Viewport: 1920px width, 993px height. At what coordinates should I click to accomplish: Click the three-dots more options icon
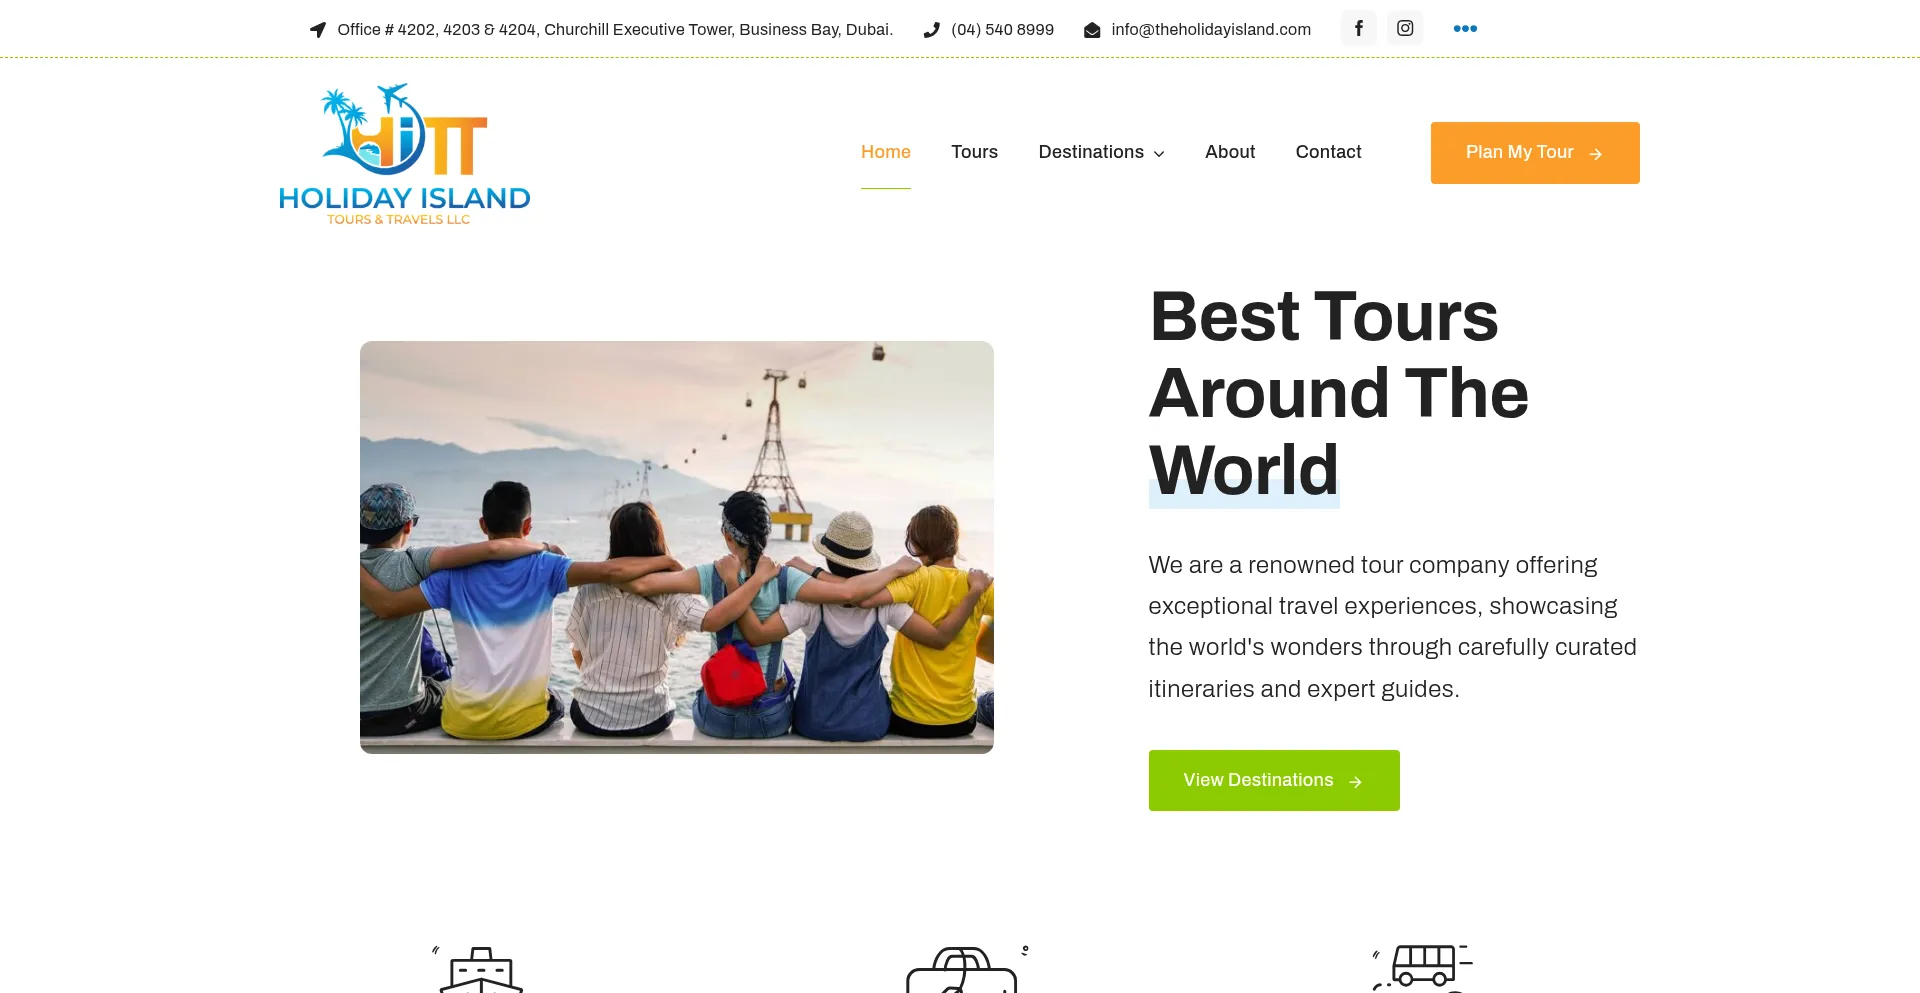[x=1465, y=28]
